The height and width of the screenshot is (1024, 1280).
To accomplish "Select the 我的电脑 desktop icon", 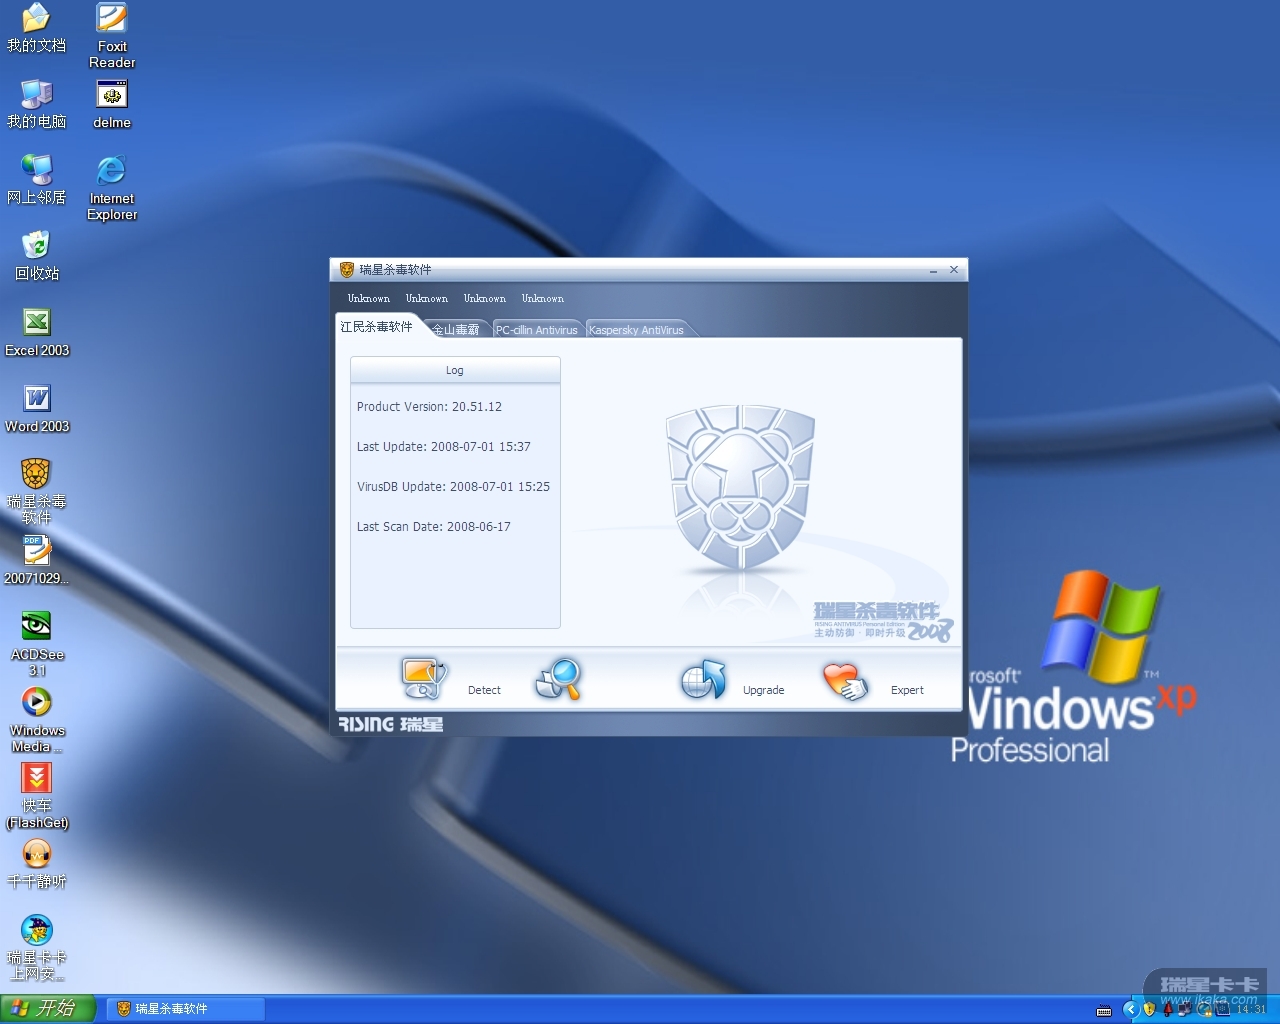I will coord(37,104).
